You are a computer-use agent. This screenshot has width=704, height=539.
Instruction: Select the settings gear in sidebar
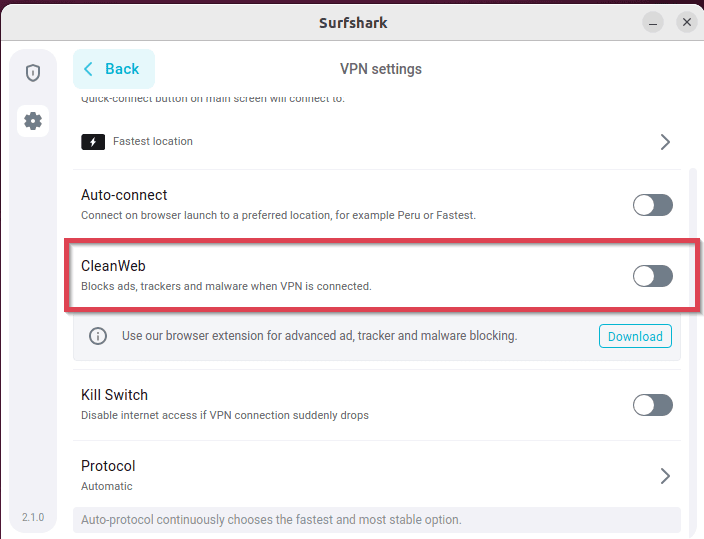pyautogui.click(x=33, y=121)
